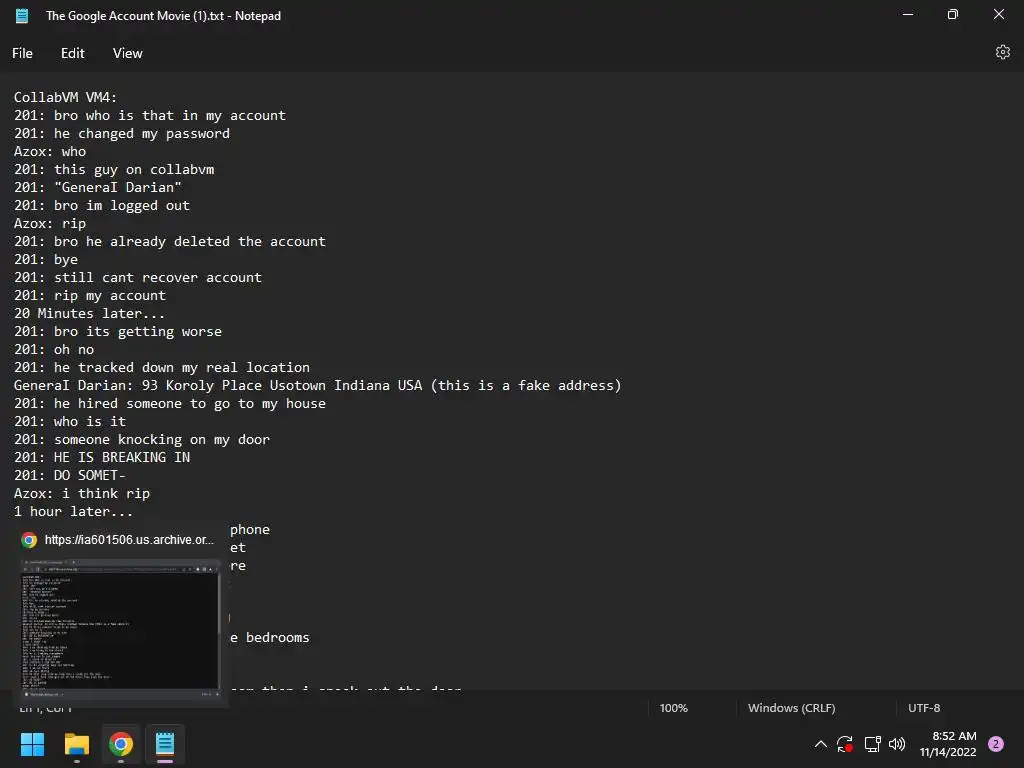The image size is (1024, 768).
Task: Click line '201: "General Darian"'
Action: (97, 187)
